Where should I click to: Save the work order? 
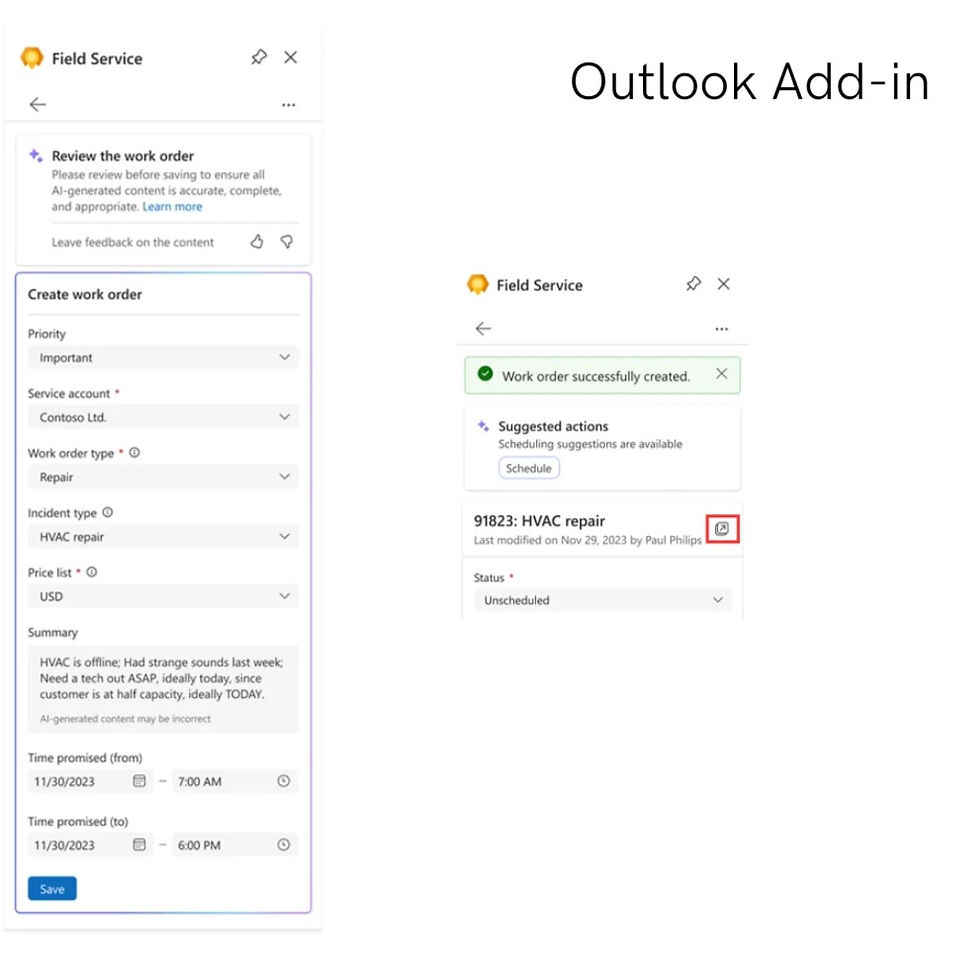(x=52, y=889)
